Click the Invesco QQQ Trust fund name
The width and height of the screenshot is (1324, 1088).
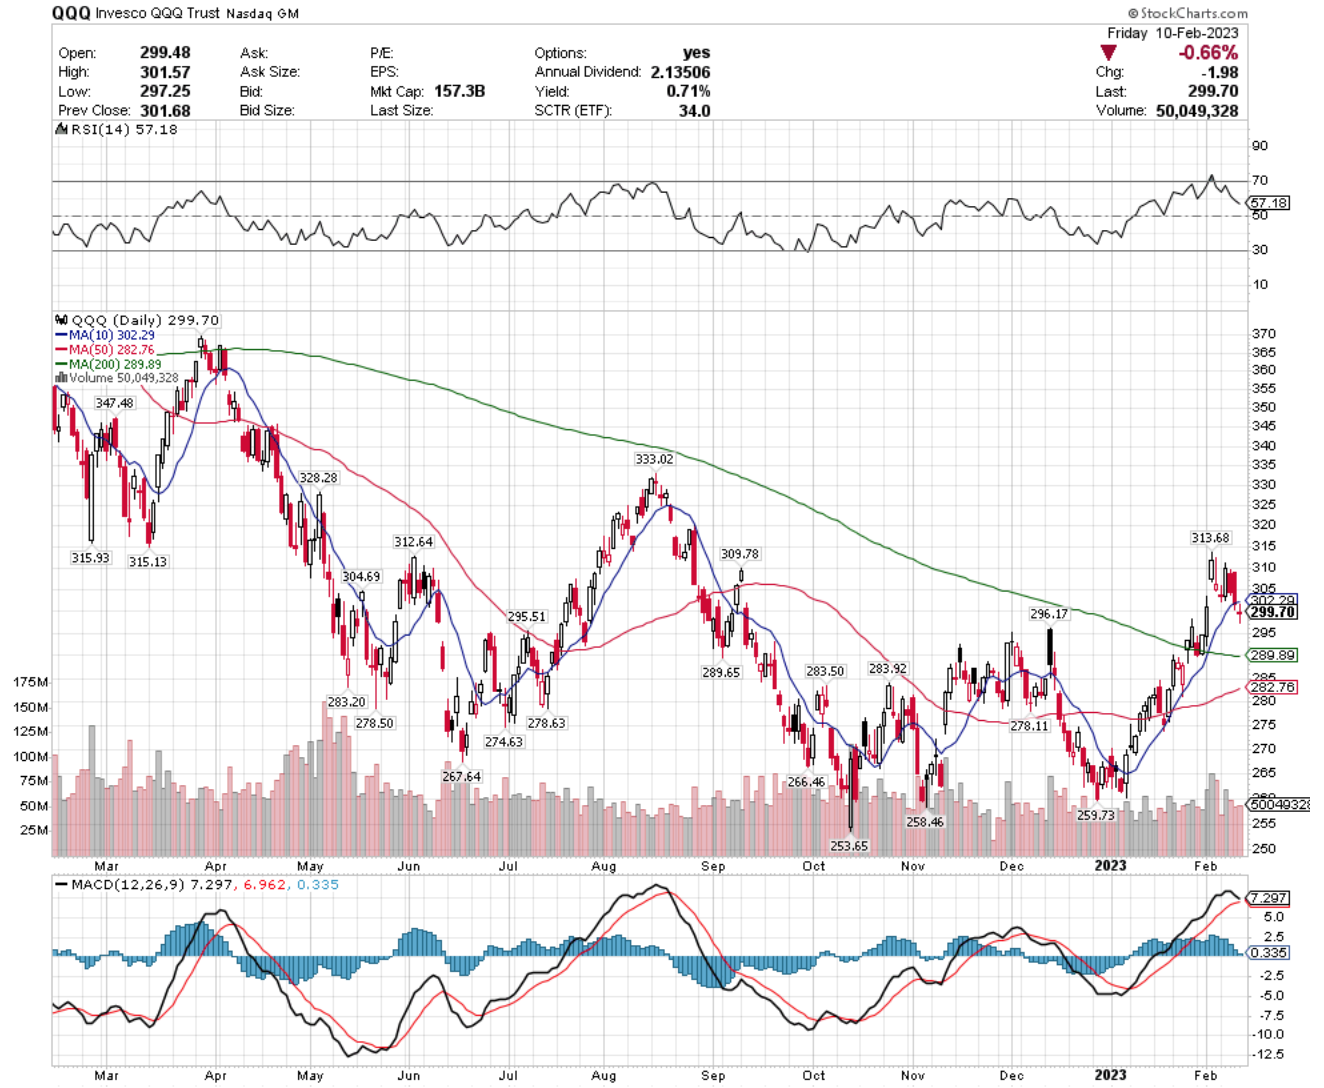coord(158,14)
